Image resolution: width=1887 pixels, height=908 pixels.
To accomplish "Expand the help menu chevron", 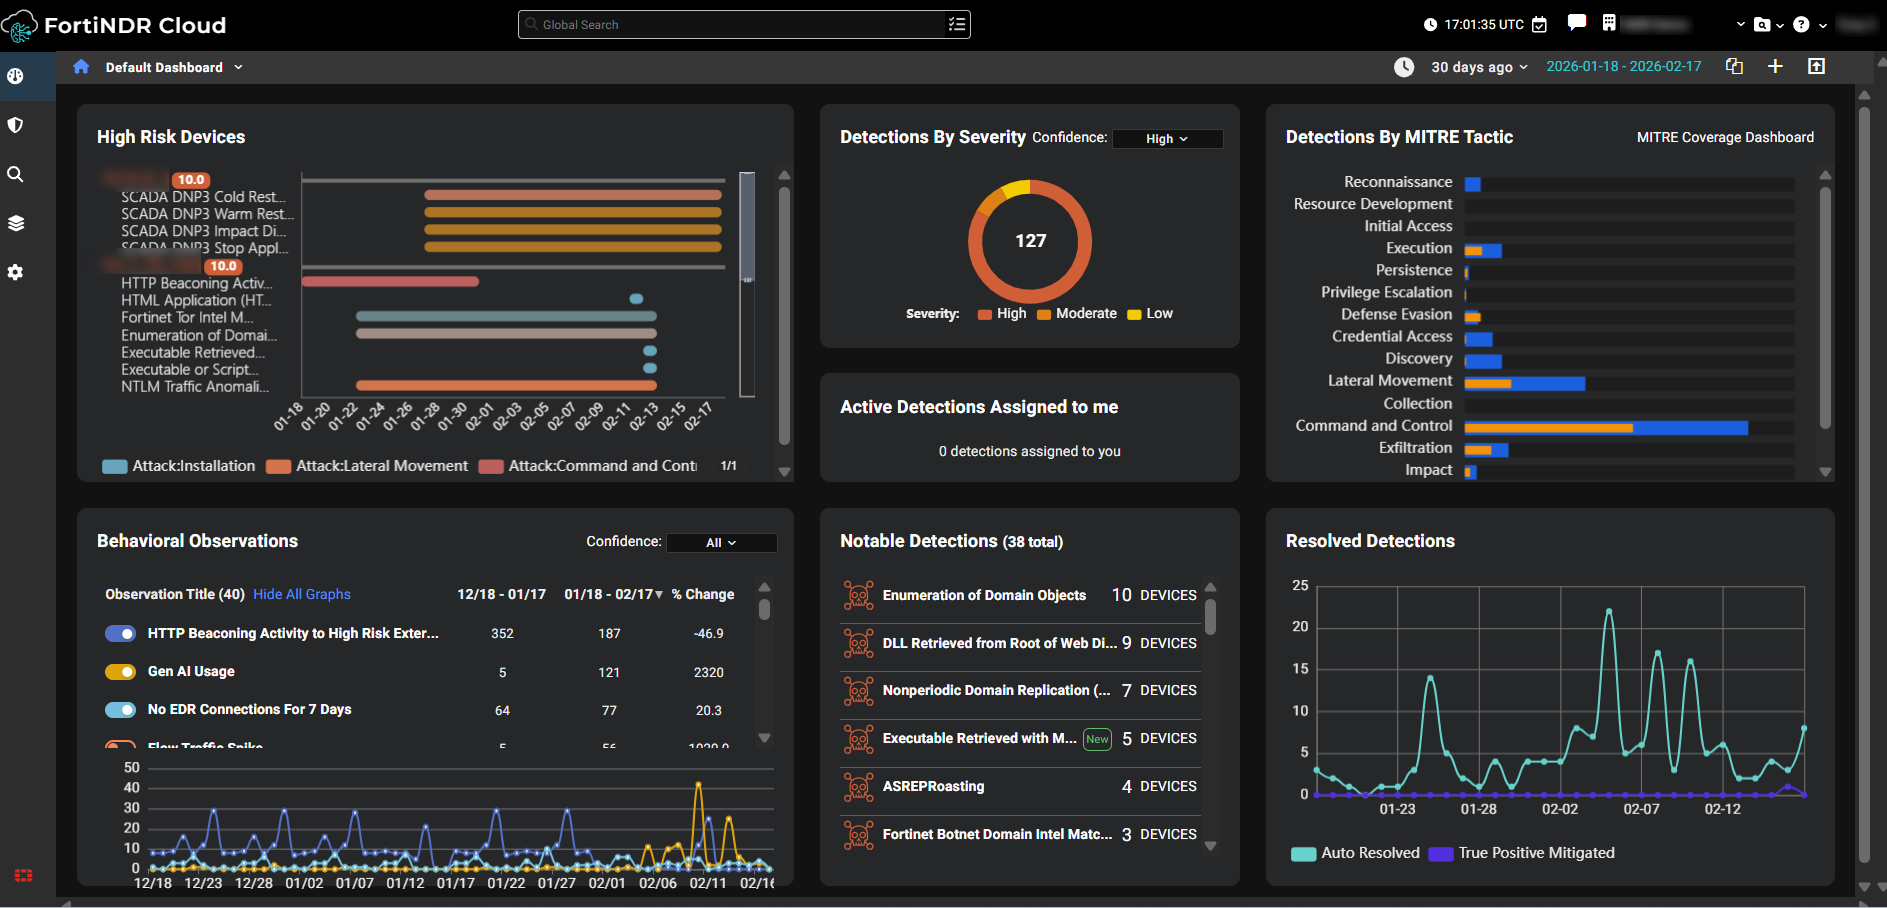I will (x=1823, y=25).
